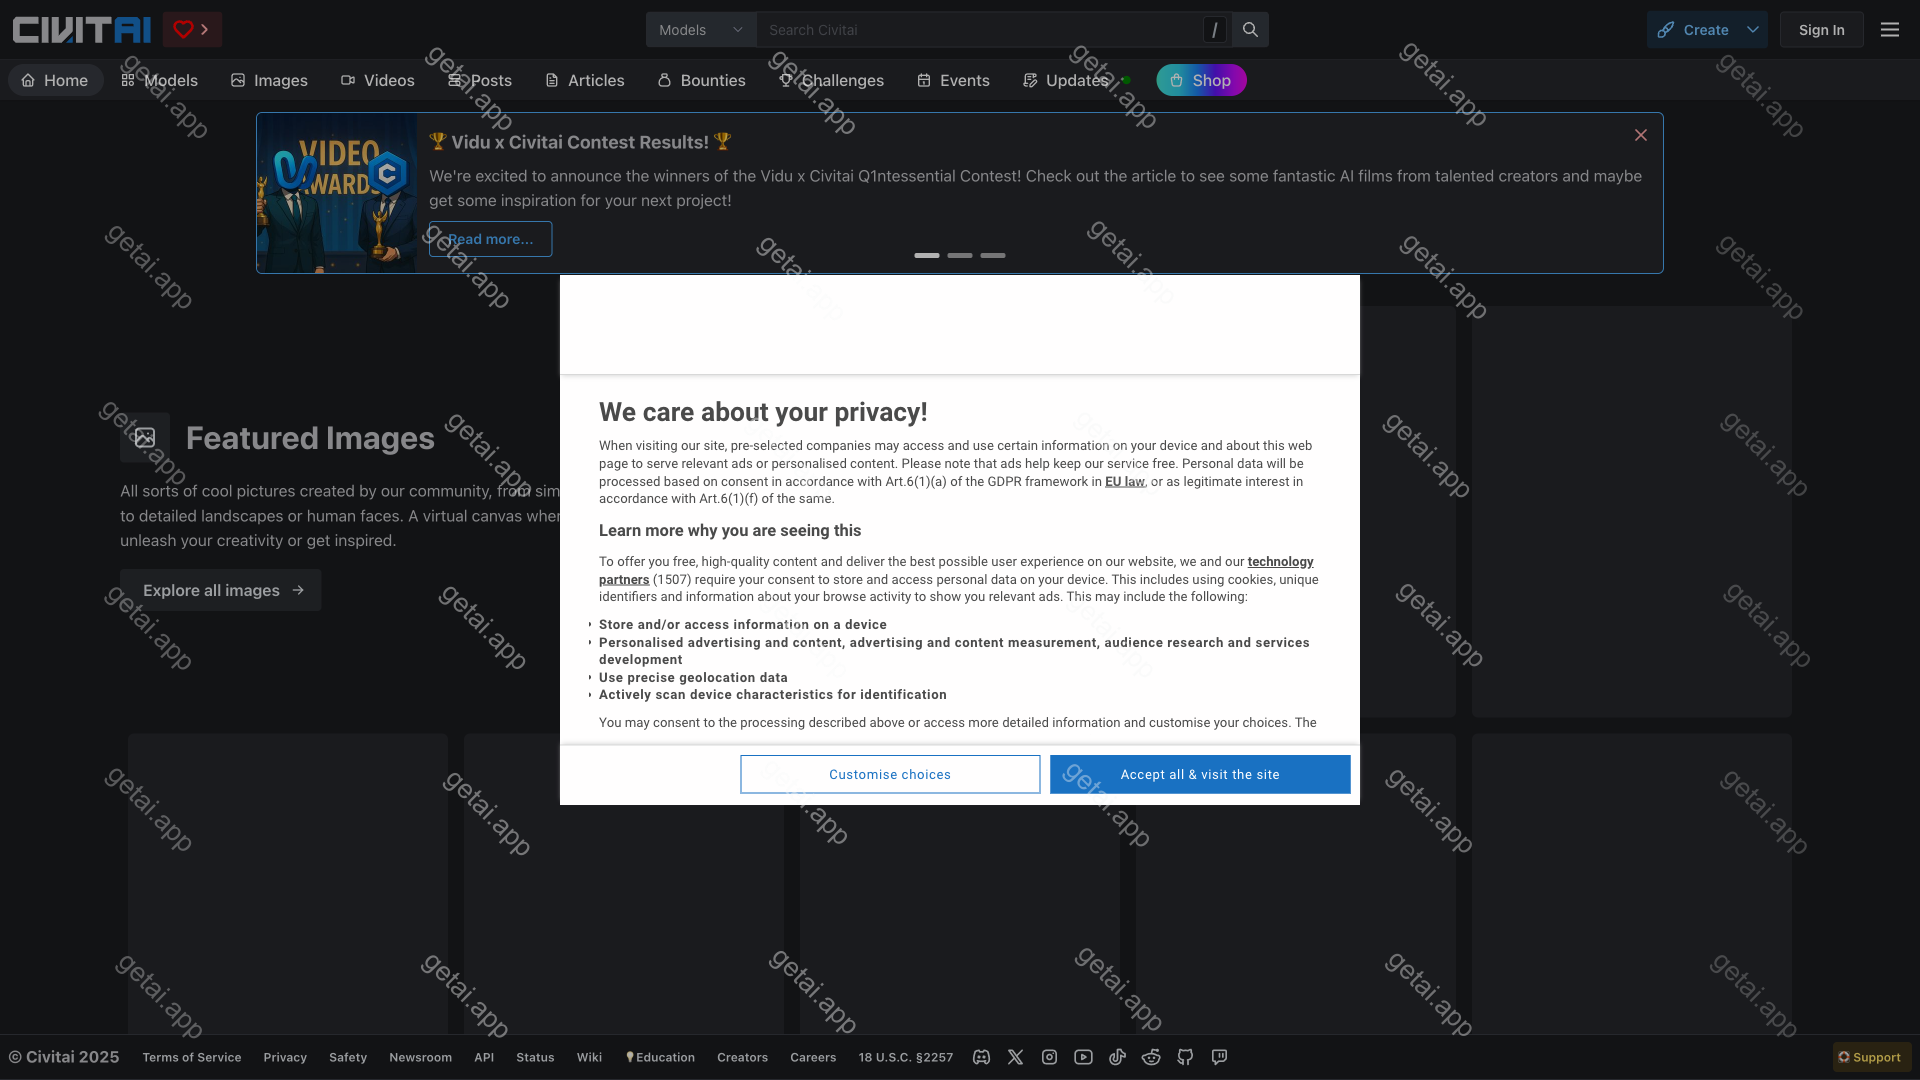Select the first banner carousel indicator

pyautogui.click(x=927, y=255)
